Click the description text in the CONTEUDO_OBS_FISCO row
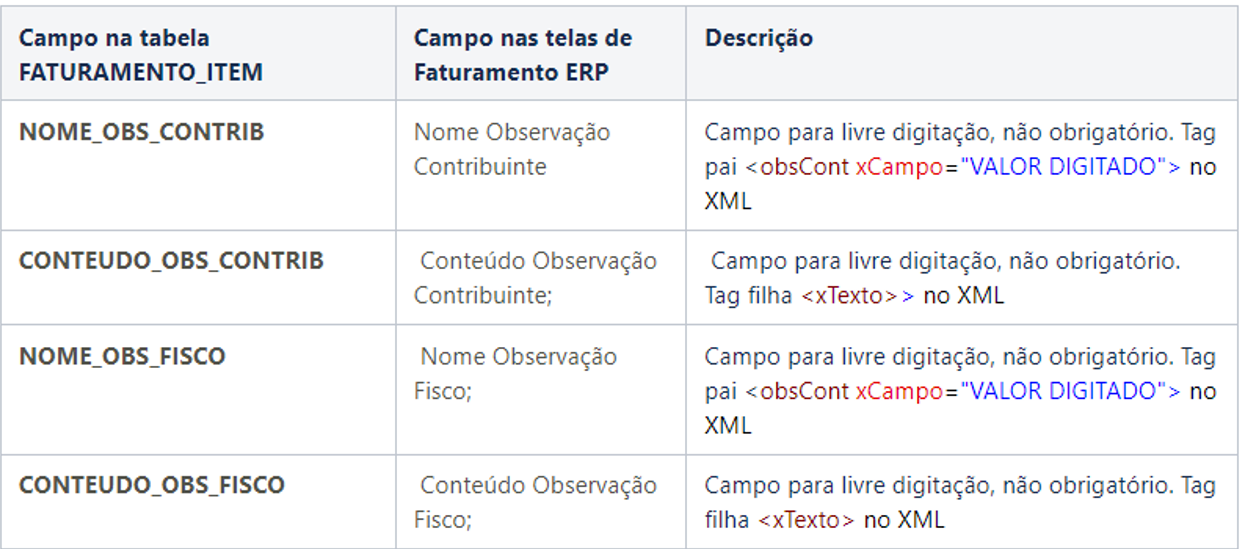 pyautogui.click(x=960, y=486)
